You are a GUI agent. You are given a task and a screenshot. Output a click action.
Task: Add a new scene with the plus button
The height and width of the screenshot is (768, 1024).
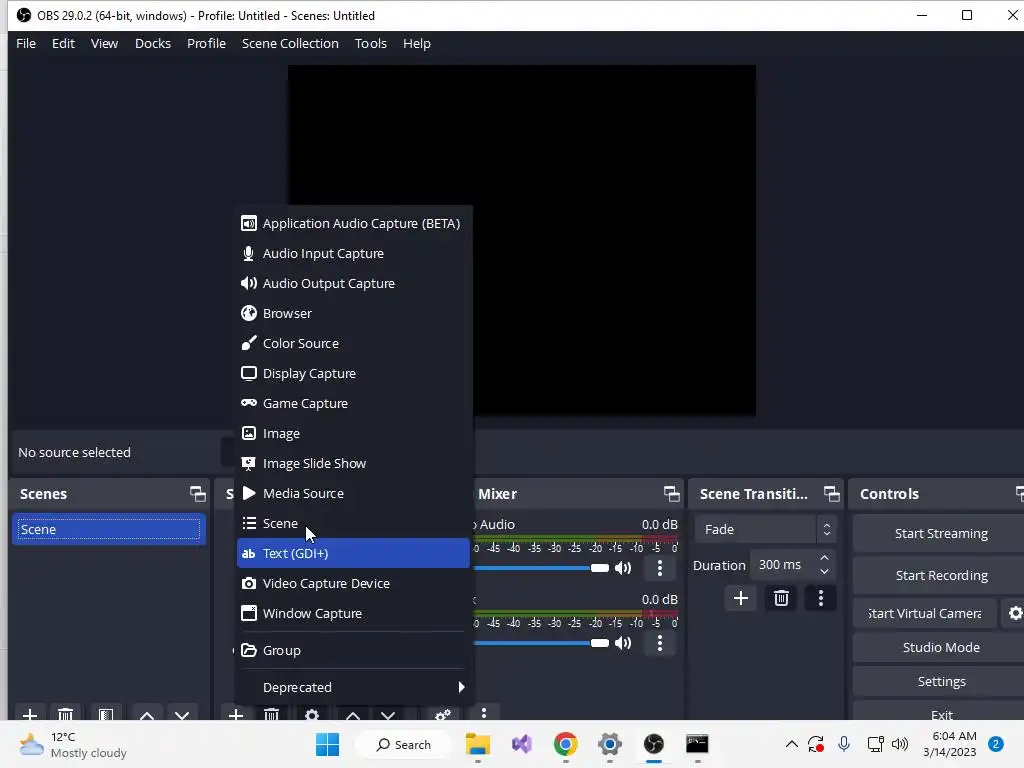tap(29, 714)
